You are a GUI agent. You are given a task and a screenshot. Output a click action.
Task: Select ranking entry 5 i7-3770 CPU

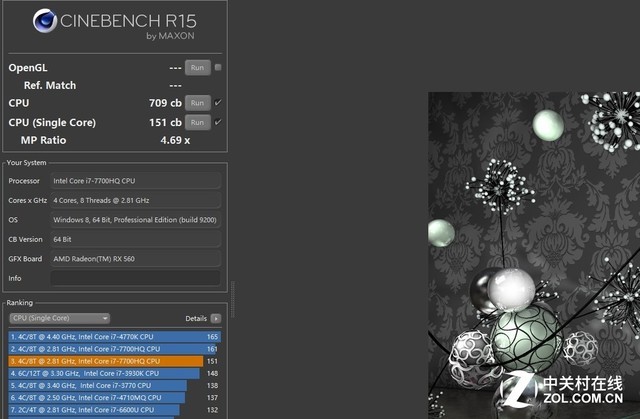(x=115, y=386)
